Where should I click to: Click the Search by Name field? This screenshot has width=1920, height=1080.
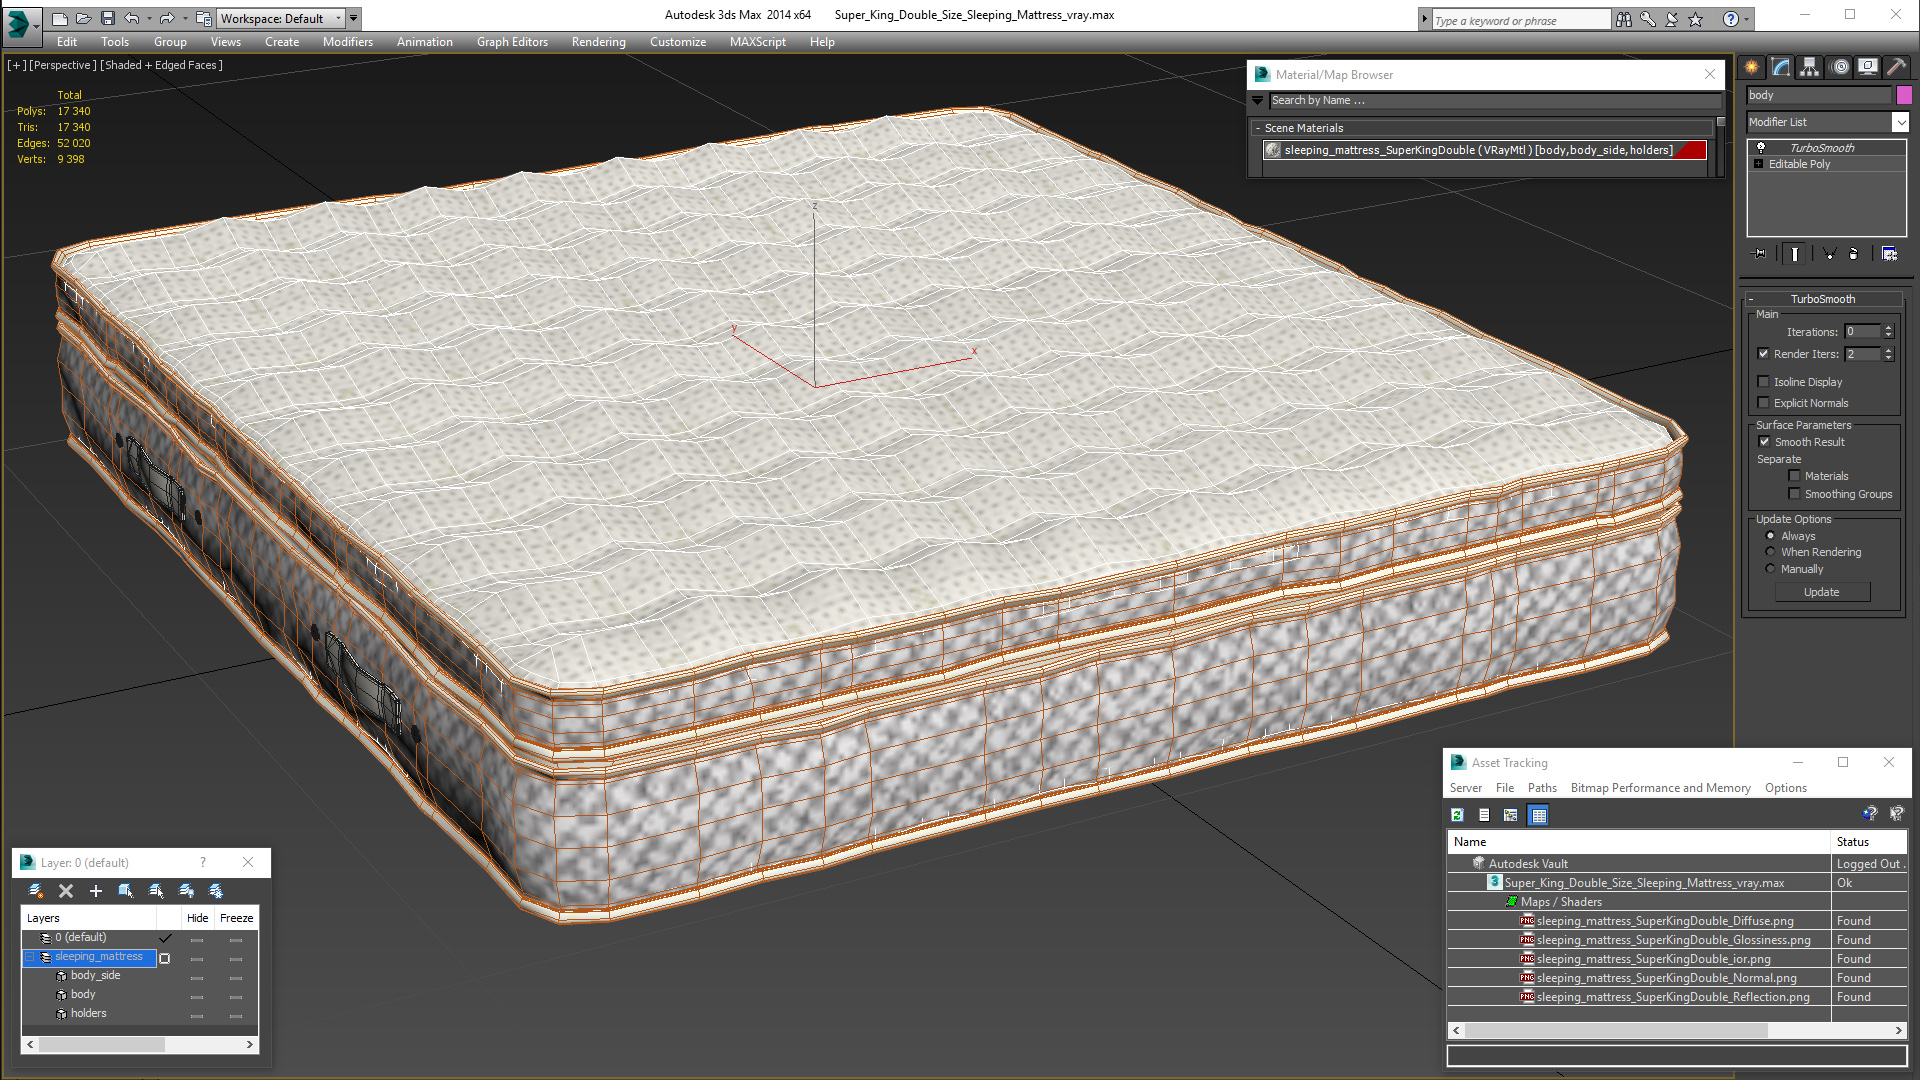click(1494, 100)
